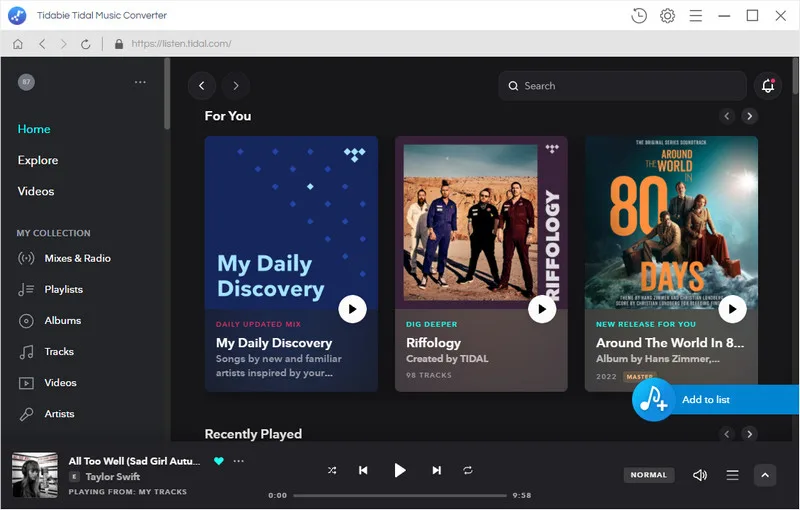Screen dimensions: 800x510
Task: Skip to previous track
Action: click(x=363, y=470)
